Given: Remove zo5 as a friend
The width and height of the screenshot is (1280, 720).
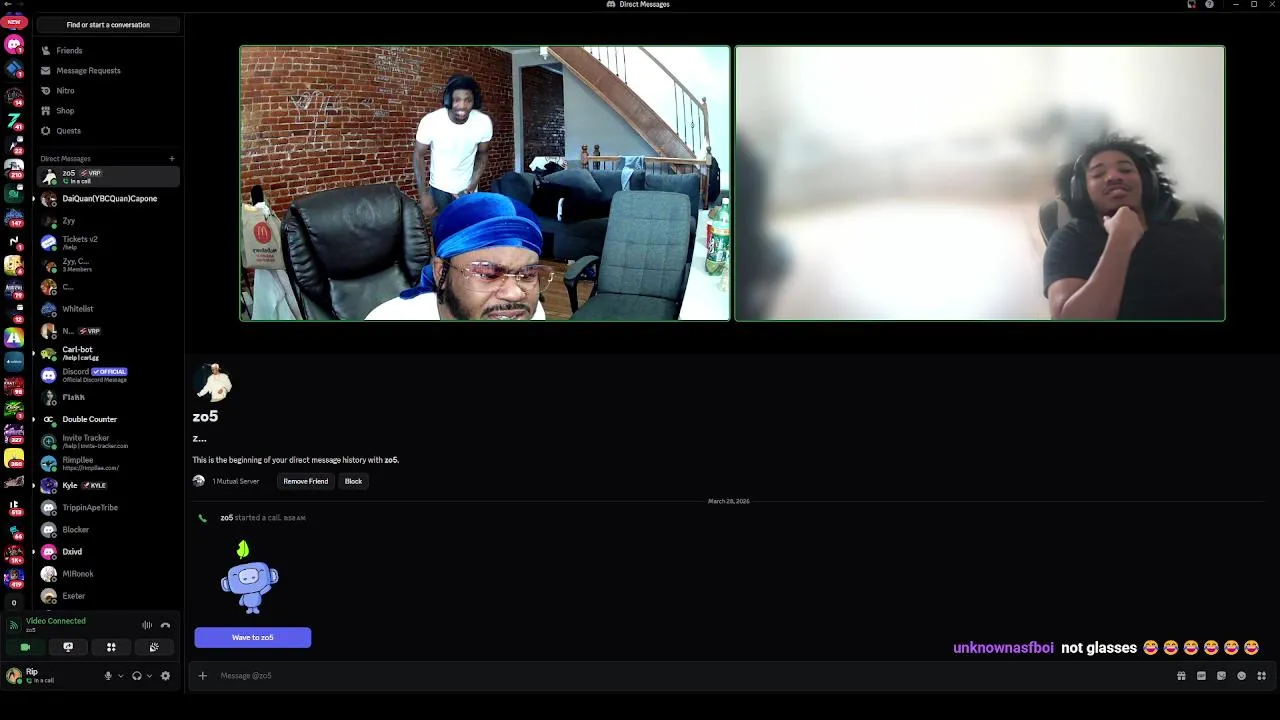Looking at the screenshot, I should pos(306,481).
